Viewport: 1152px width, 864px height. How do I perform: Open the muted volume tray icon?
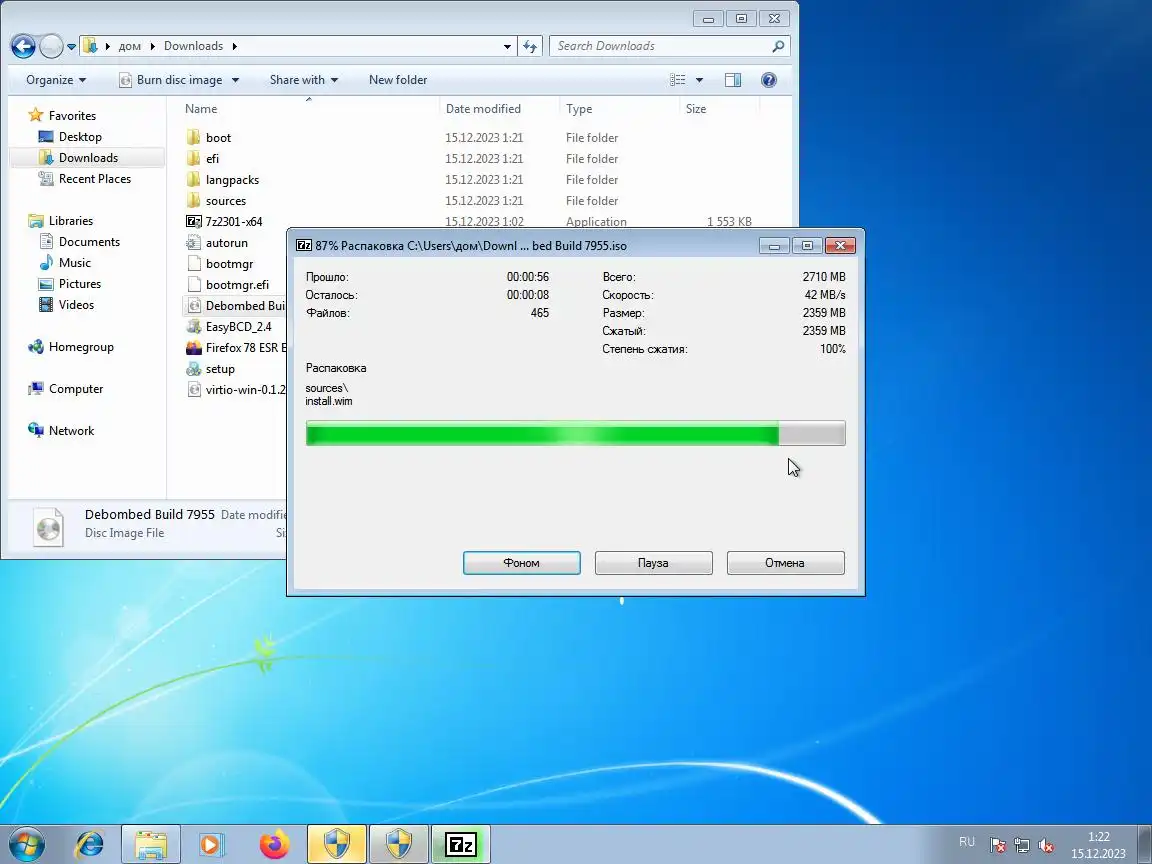pos(1046,846)
